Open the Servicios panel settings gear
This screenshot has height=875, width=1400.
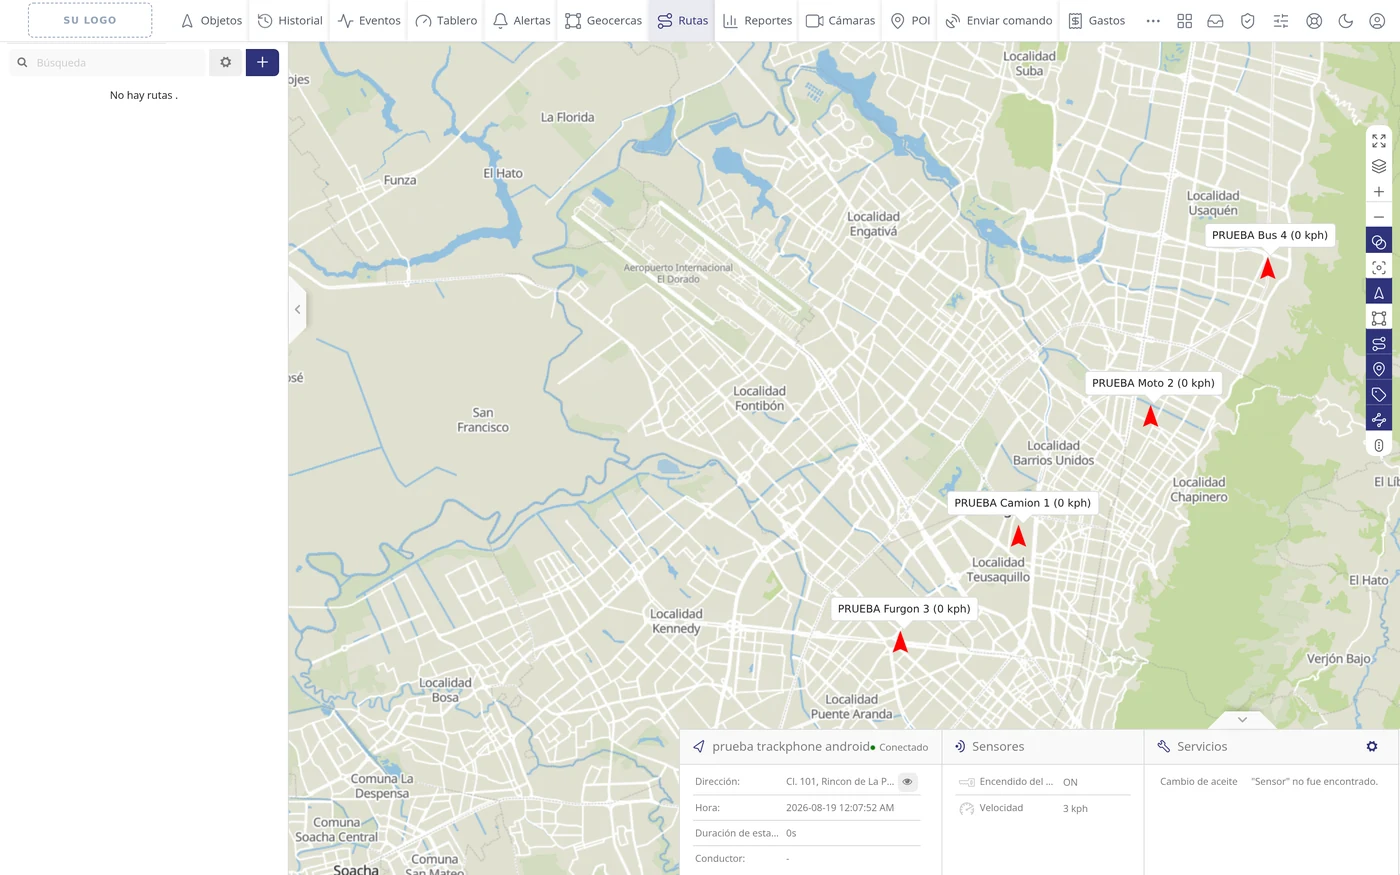1372,747
